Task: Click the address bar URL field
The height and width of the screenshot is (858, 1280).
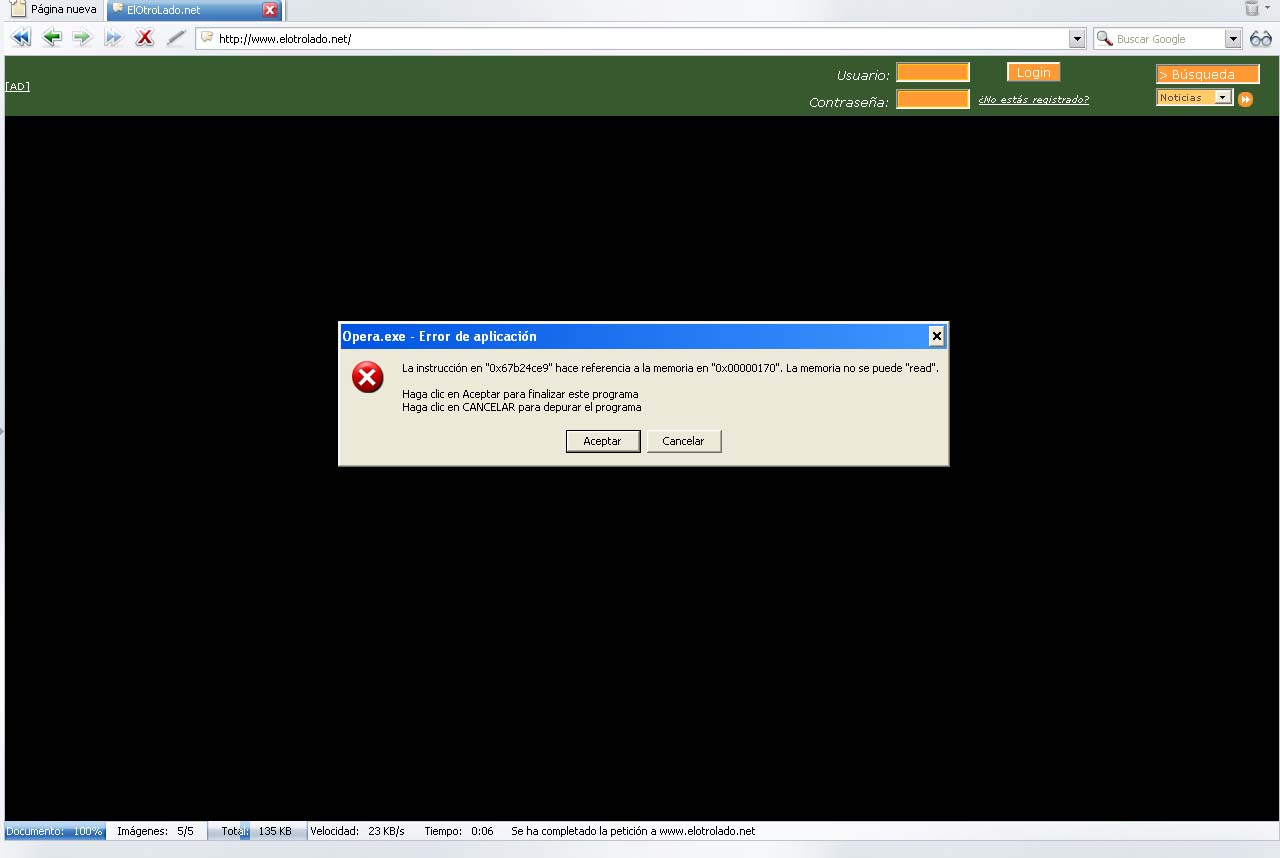Action: [641, 39]
